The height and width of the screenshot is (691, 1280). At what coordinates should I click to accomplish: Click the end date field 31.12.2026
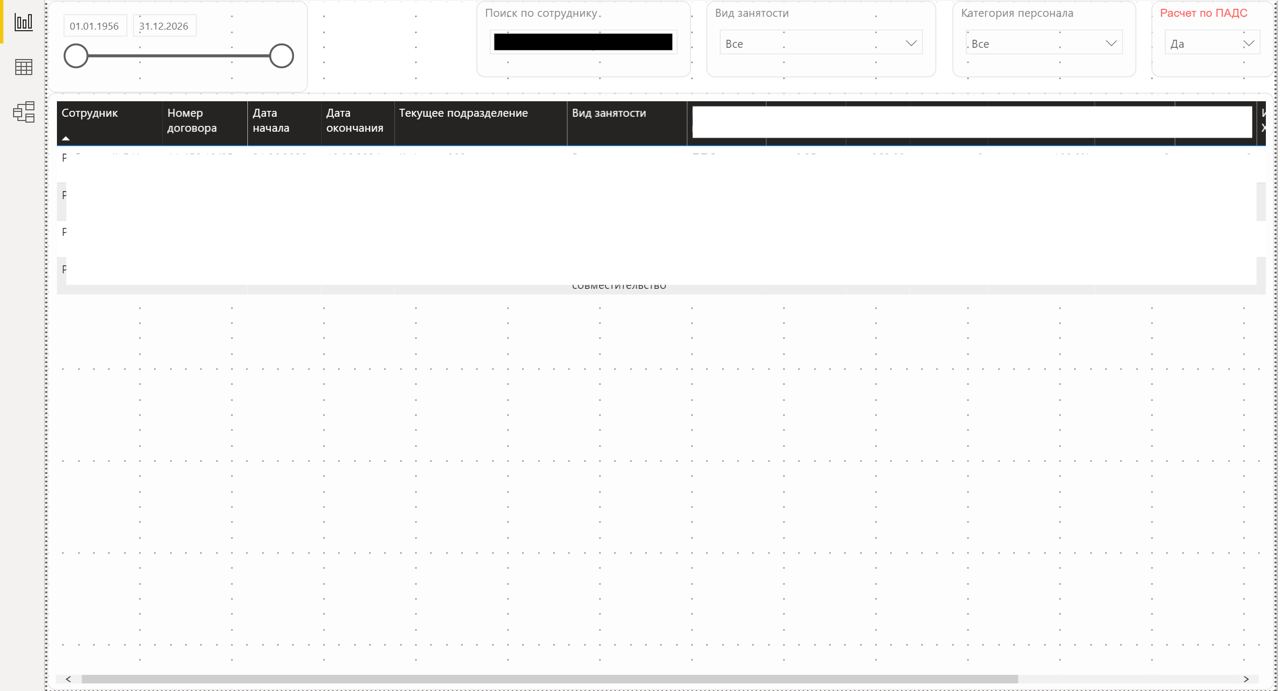(164, 26)
